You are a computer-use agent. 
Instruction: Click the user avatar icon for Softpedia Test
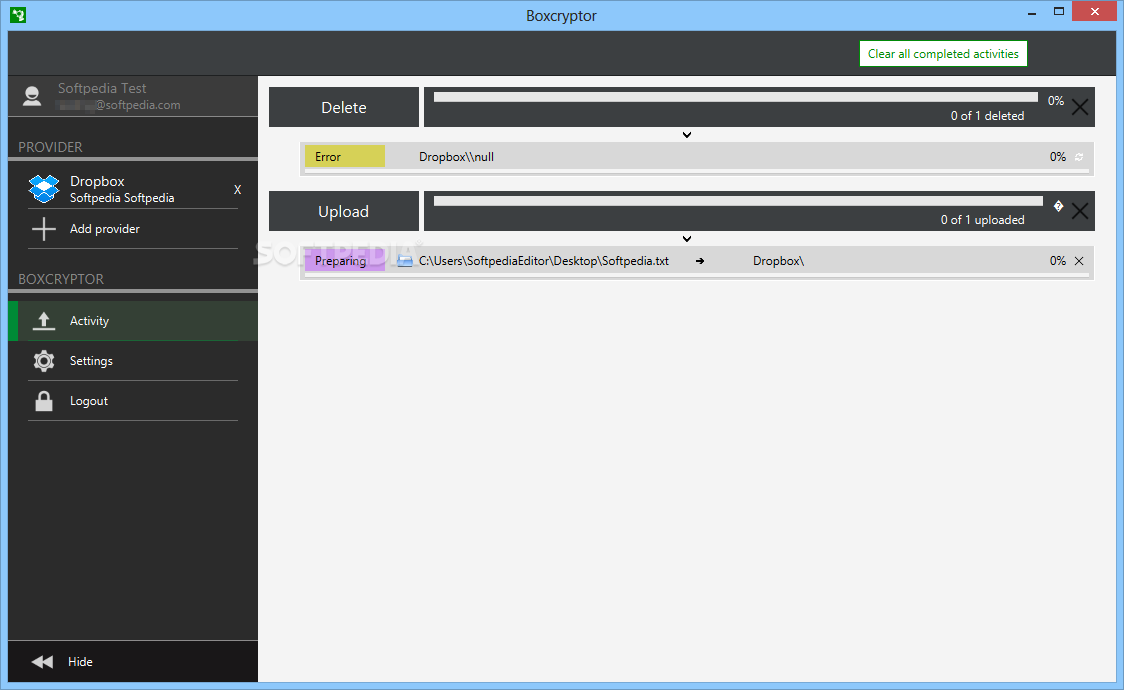(x=32, y=96)
